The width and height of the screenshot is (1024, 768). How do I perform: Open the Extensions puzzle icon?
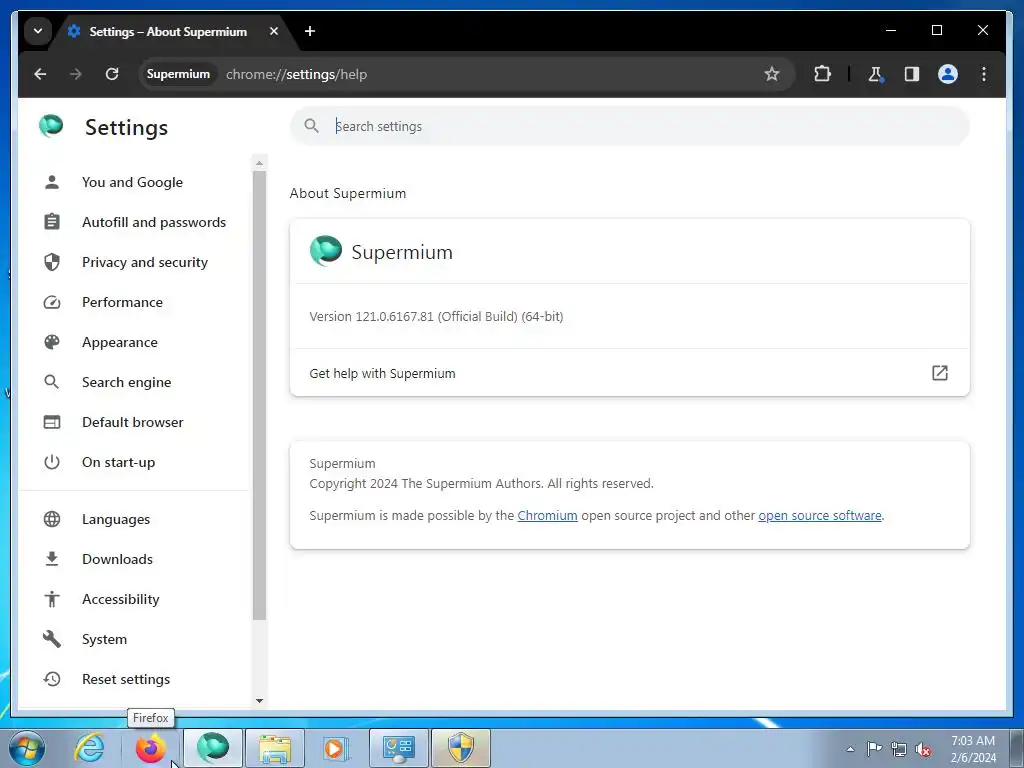822,74
